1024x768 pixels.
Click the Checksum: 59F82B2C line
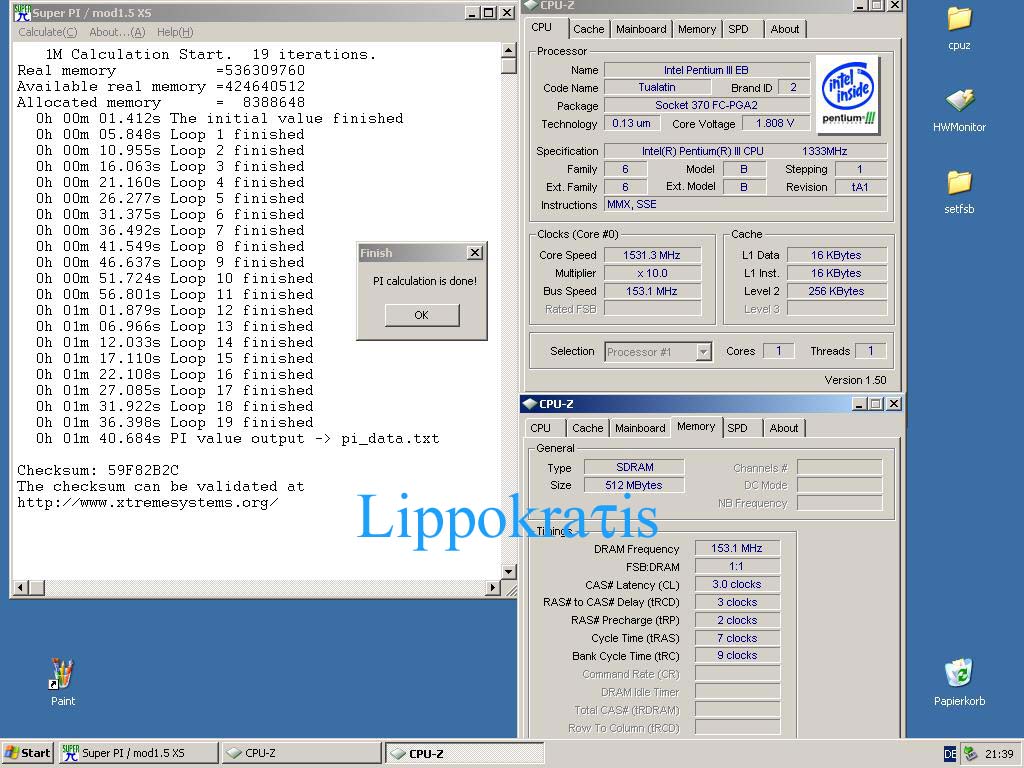[98, 470]
